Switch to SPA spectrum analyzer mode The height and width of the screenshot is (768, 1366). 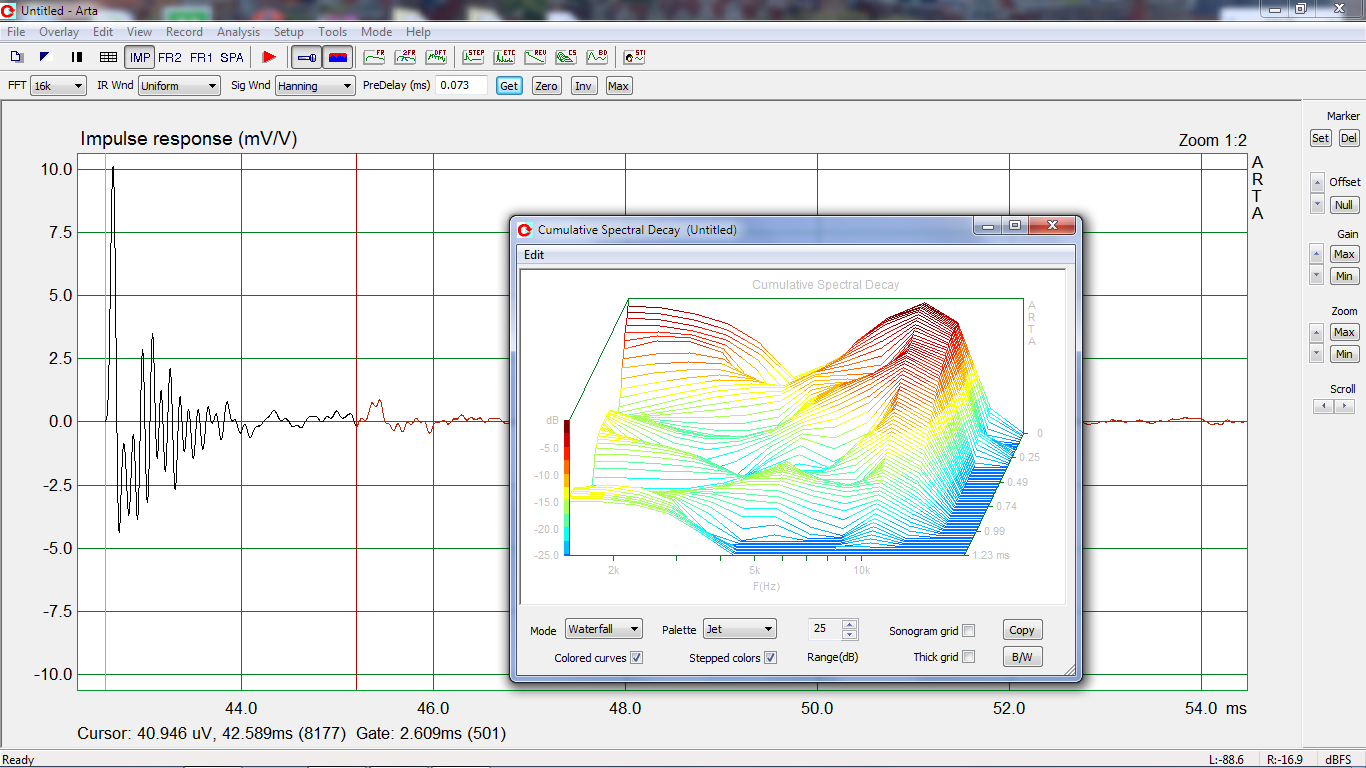(x=231, y=57)
